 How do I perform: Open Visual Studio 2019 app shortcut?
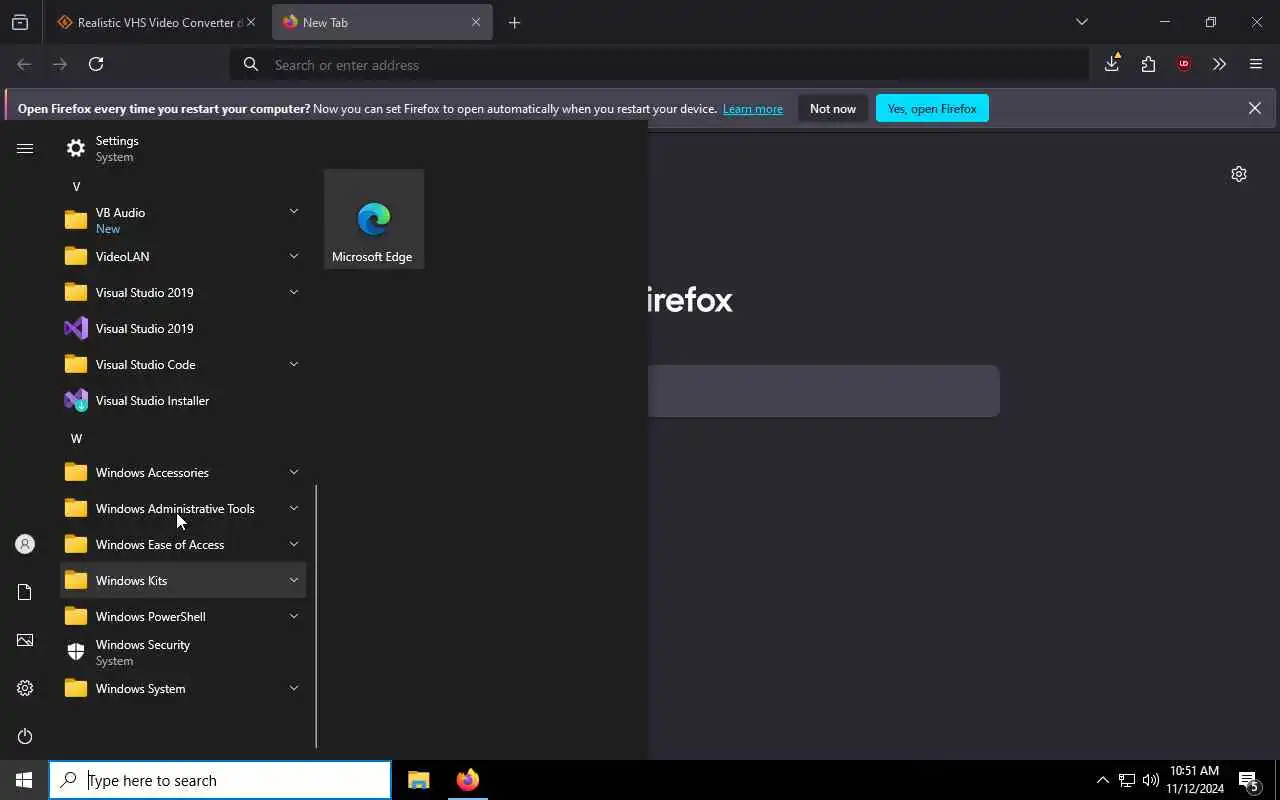coord(183,328)
